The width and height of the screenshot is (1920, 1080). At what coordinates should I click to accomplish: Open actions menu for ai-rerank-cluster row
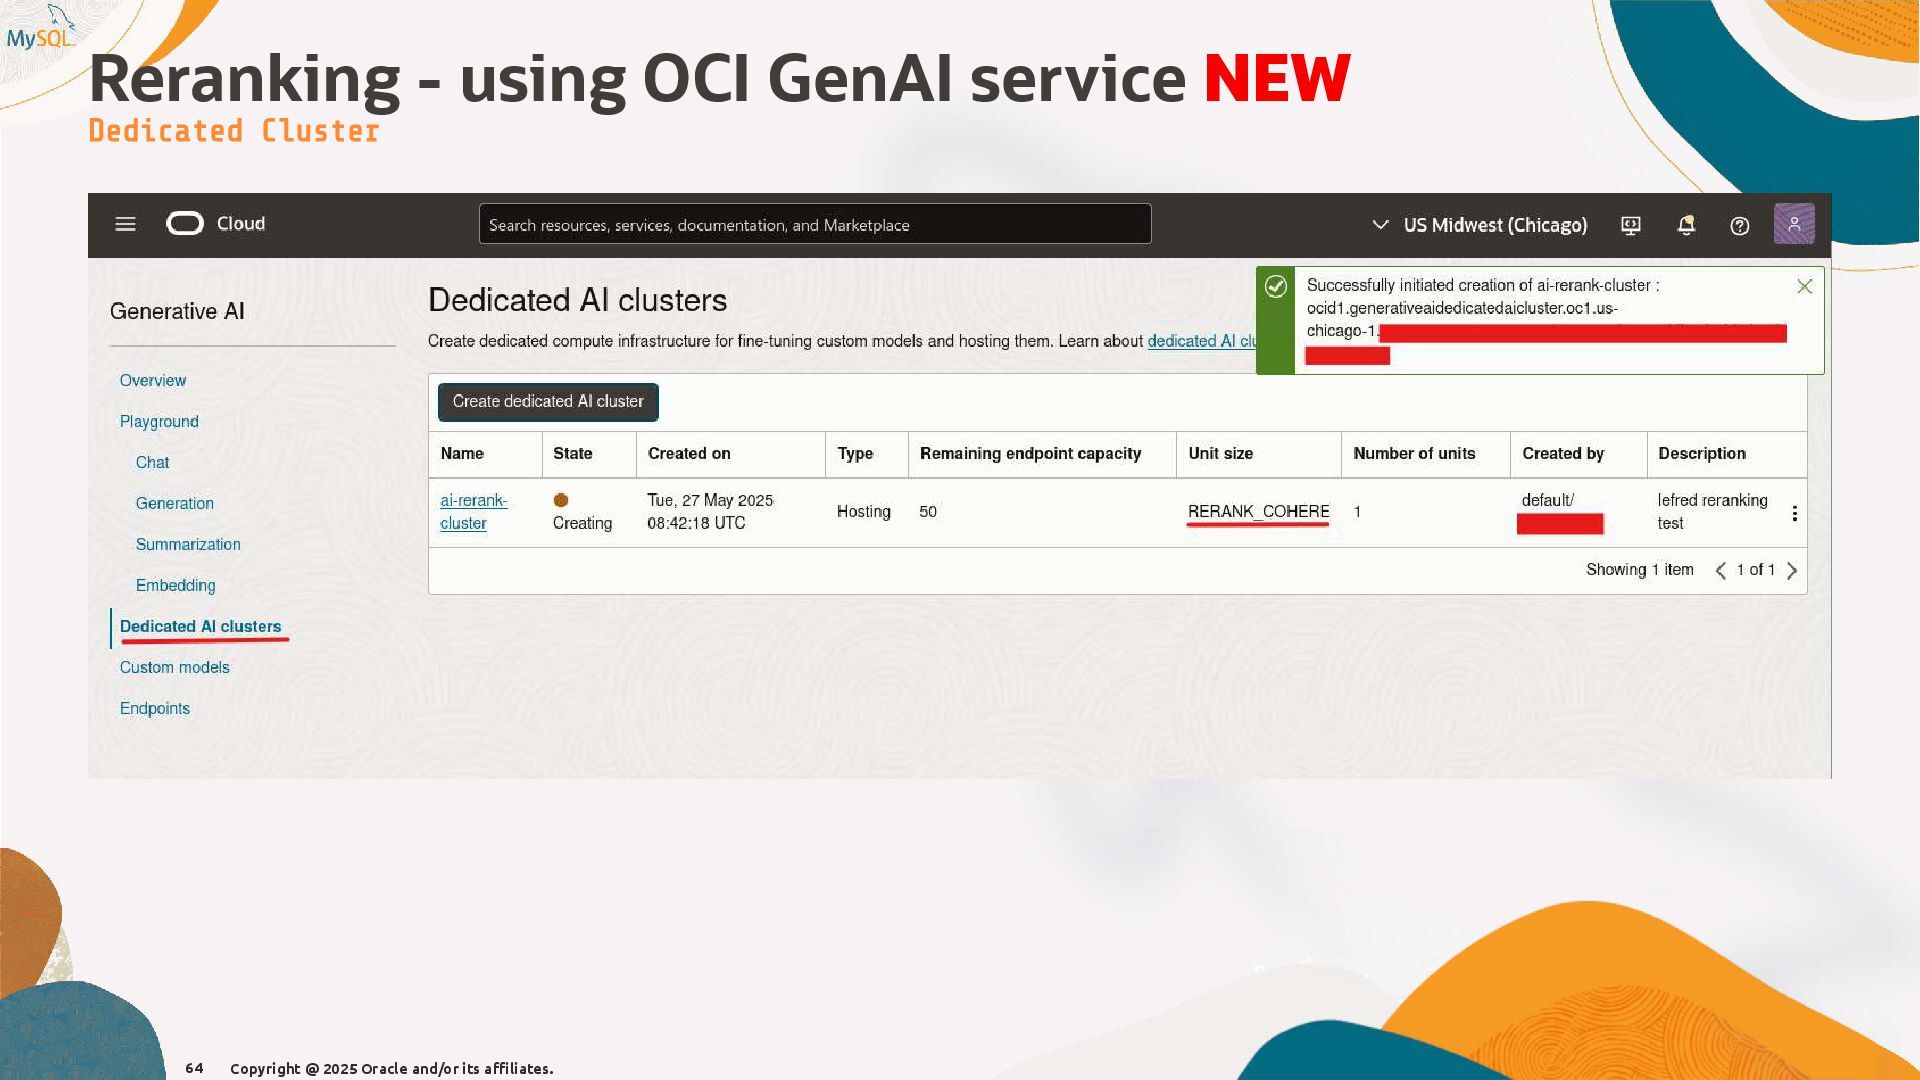pyautogui.click(x=1795, y=513)
